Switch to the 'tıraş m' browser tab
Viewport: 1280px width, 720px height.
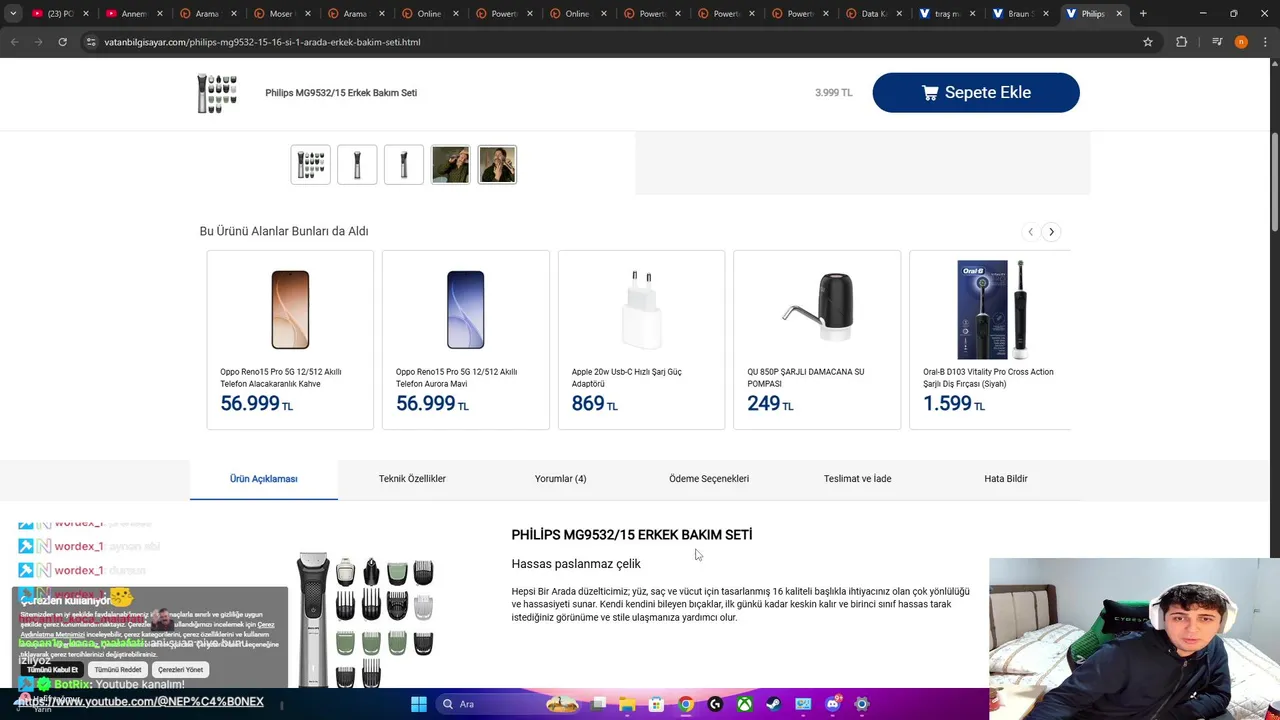pyautogui.click(x=948, y=14)
